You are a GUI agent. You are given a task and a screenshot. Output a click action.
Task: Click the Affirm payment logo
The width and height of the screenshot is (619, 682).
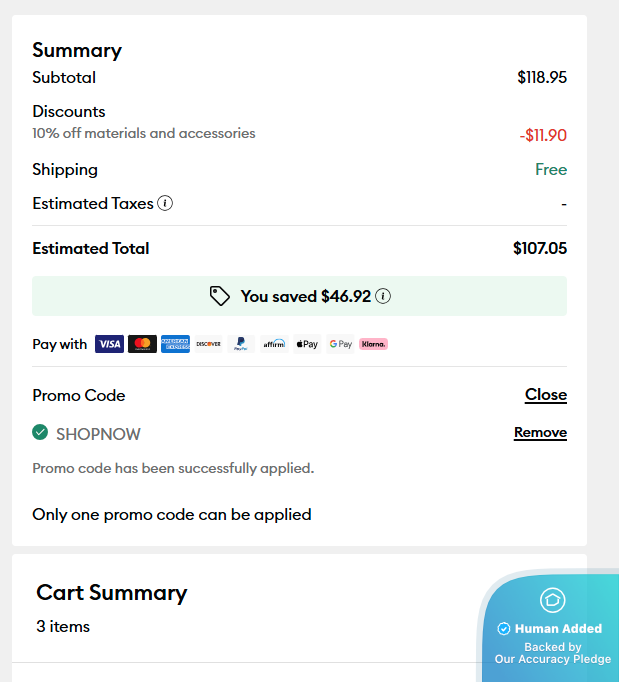point(274,344)
